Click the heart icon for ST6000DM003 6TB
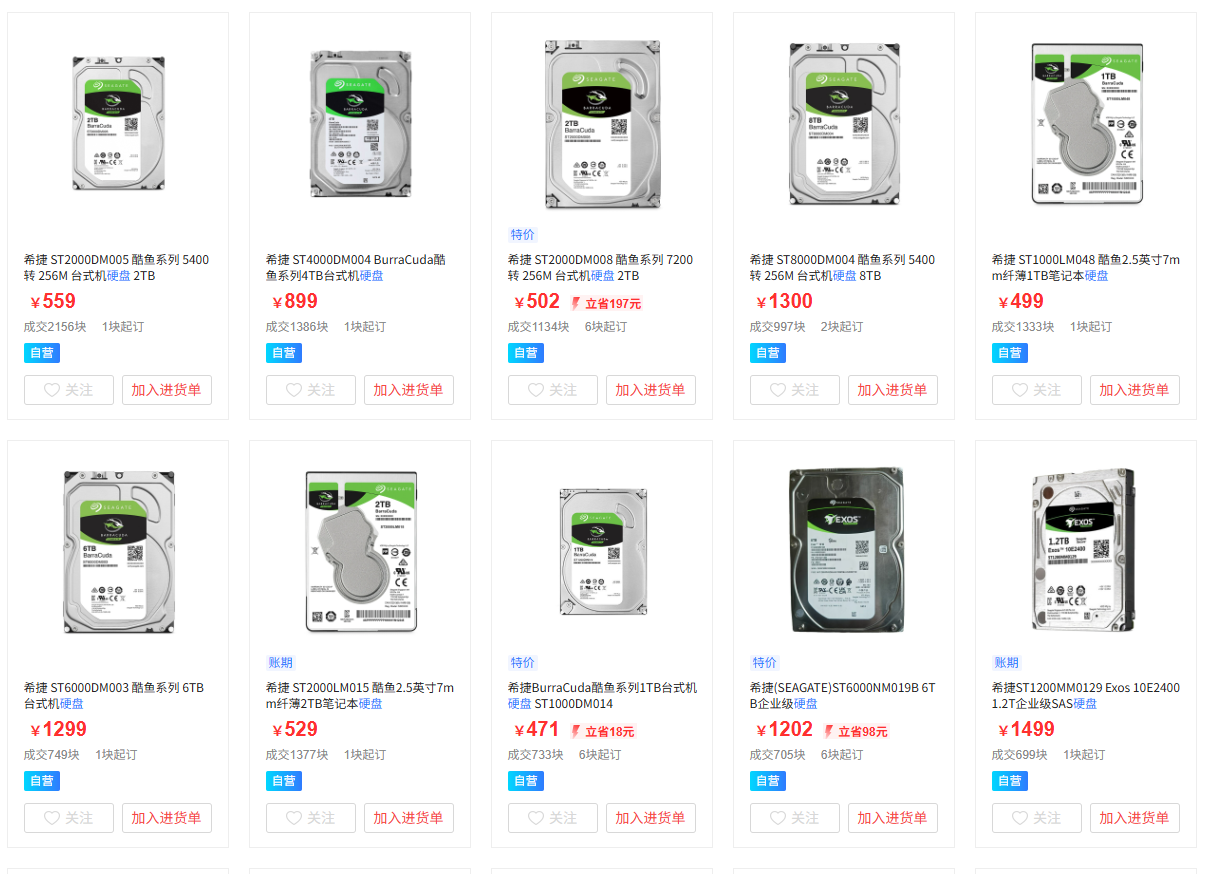 [x=52, y=818]
